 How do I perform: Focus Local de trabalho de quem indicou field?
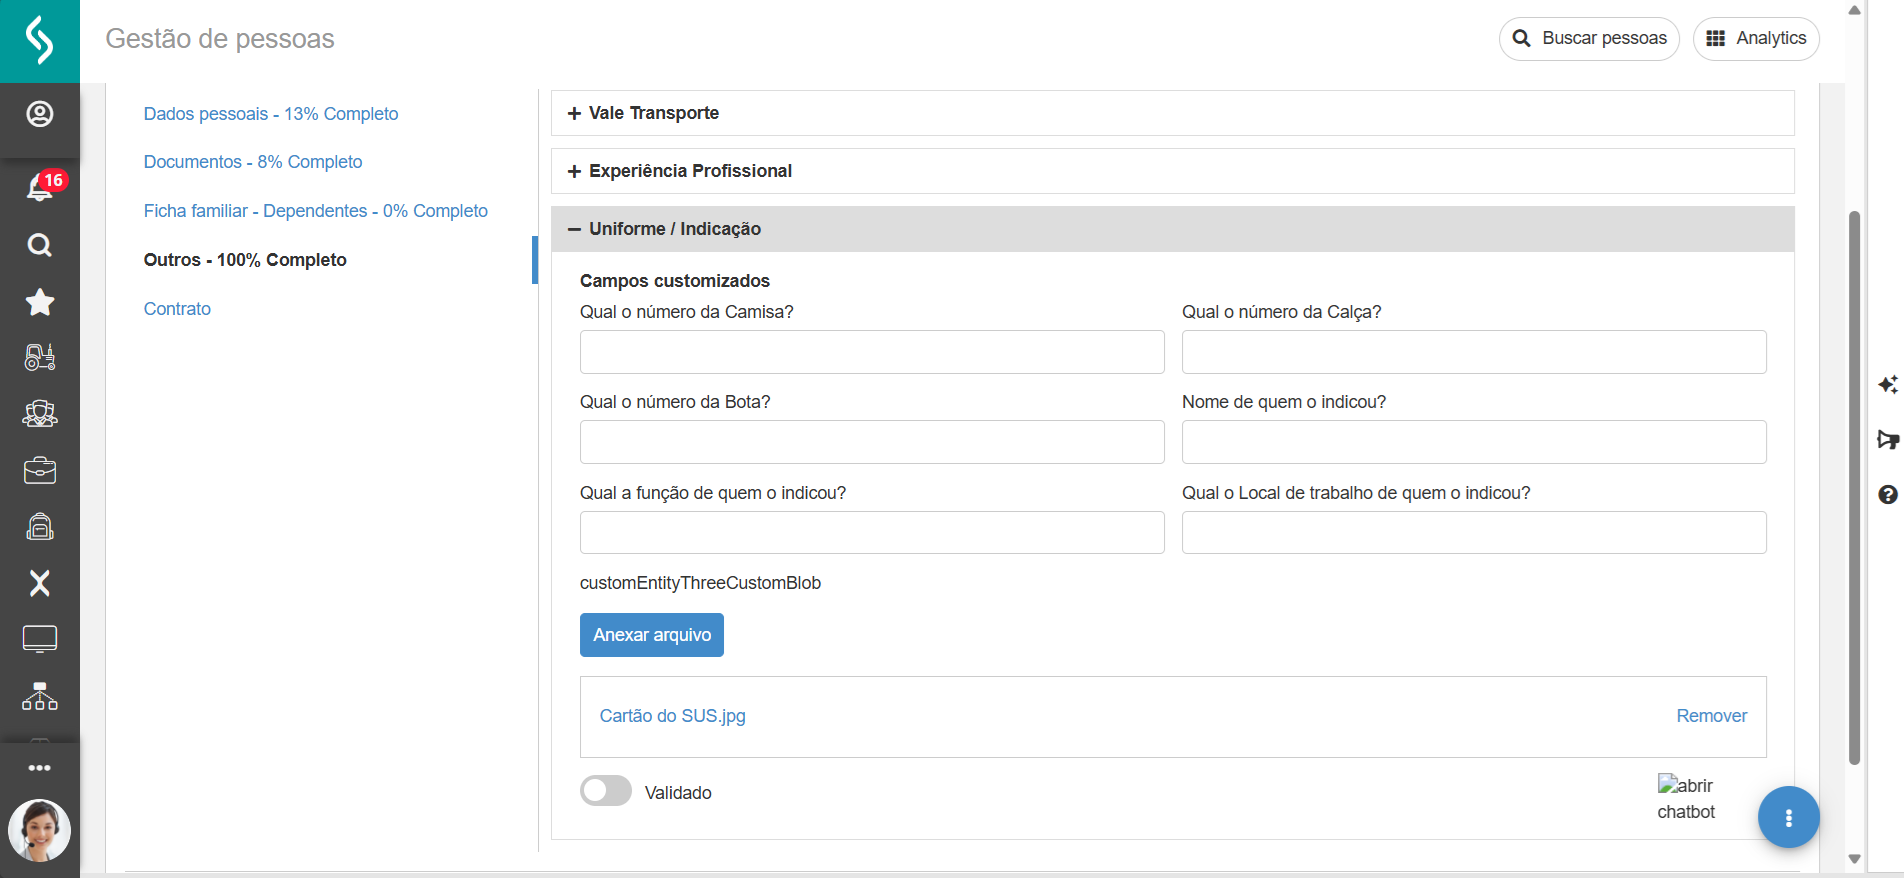[x=1474, y=532]
